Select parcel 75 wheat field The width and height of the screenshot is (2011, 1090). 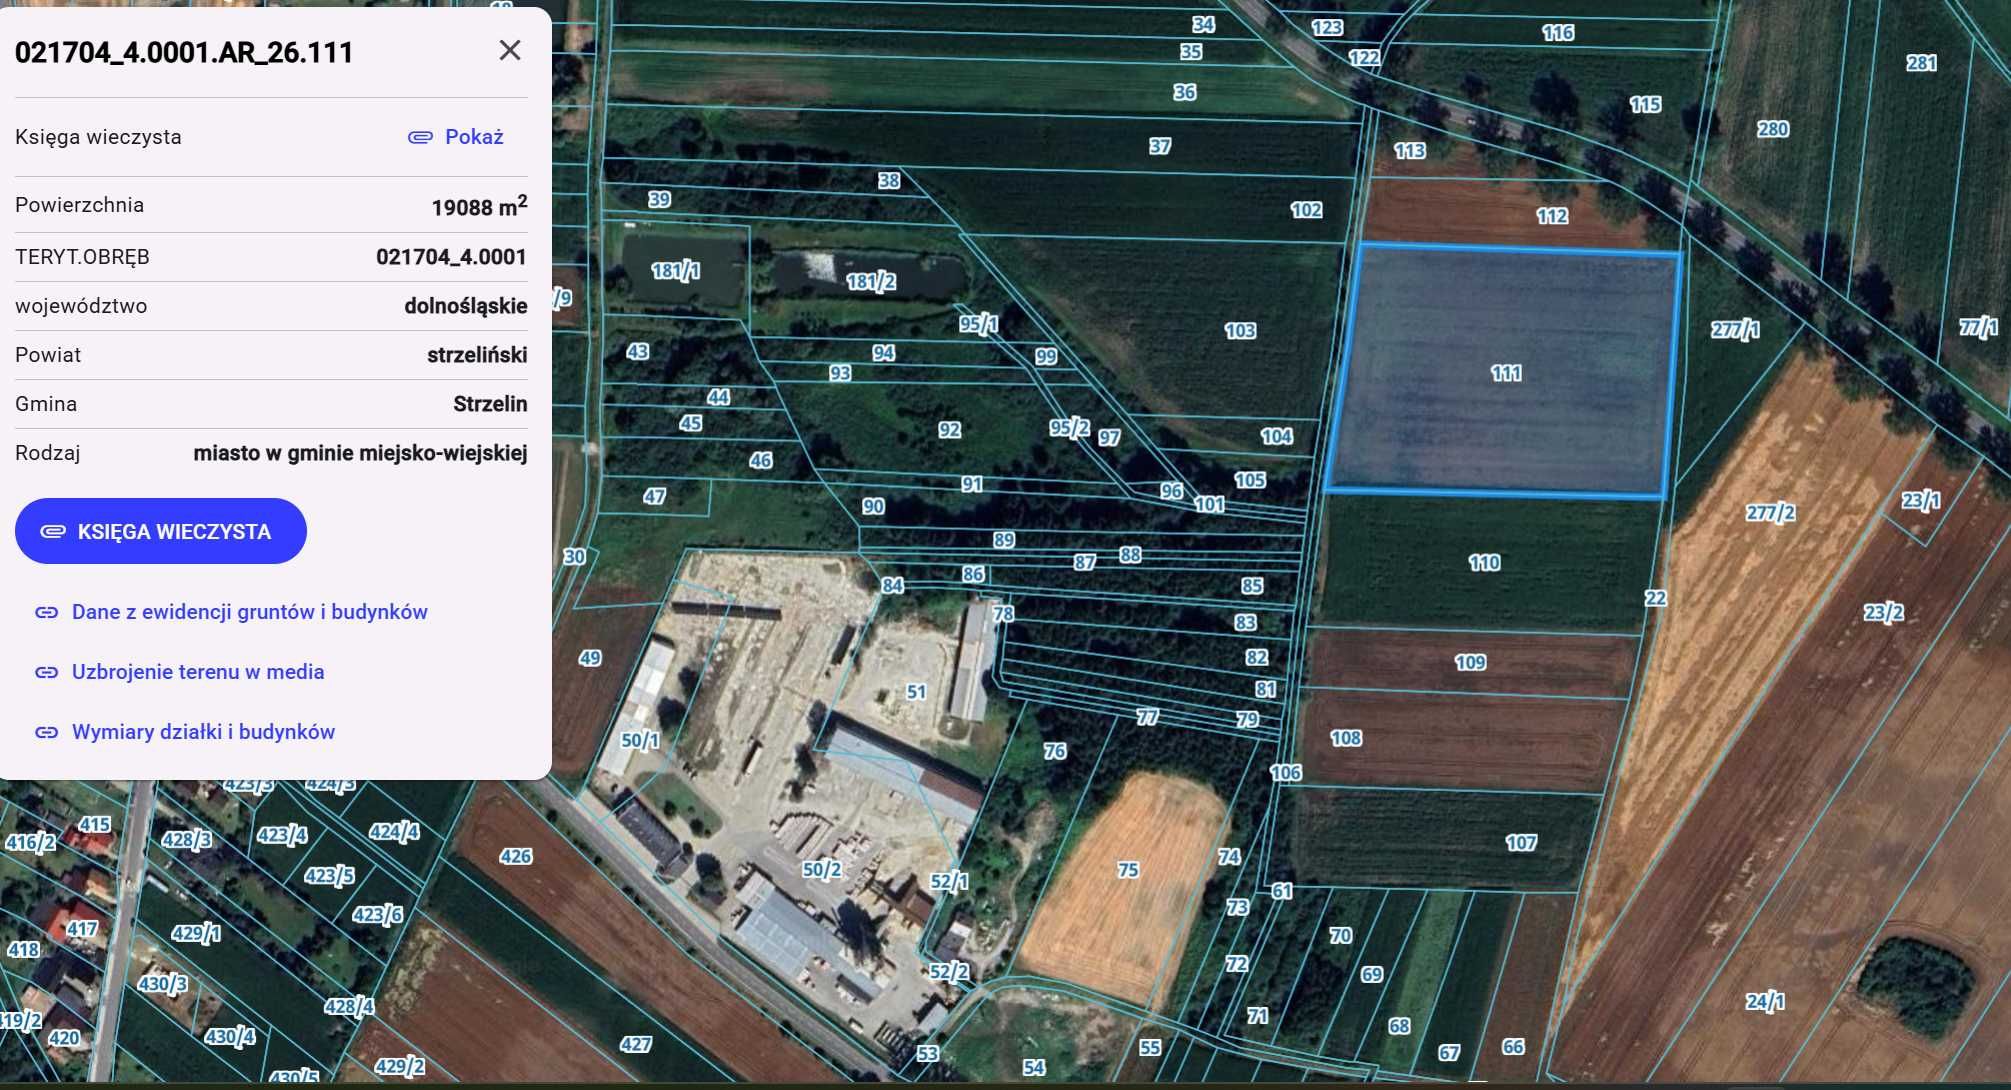(1128, 870)
